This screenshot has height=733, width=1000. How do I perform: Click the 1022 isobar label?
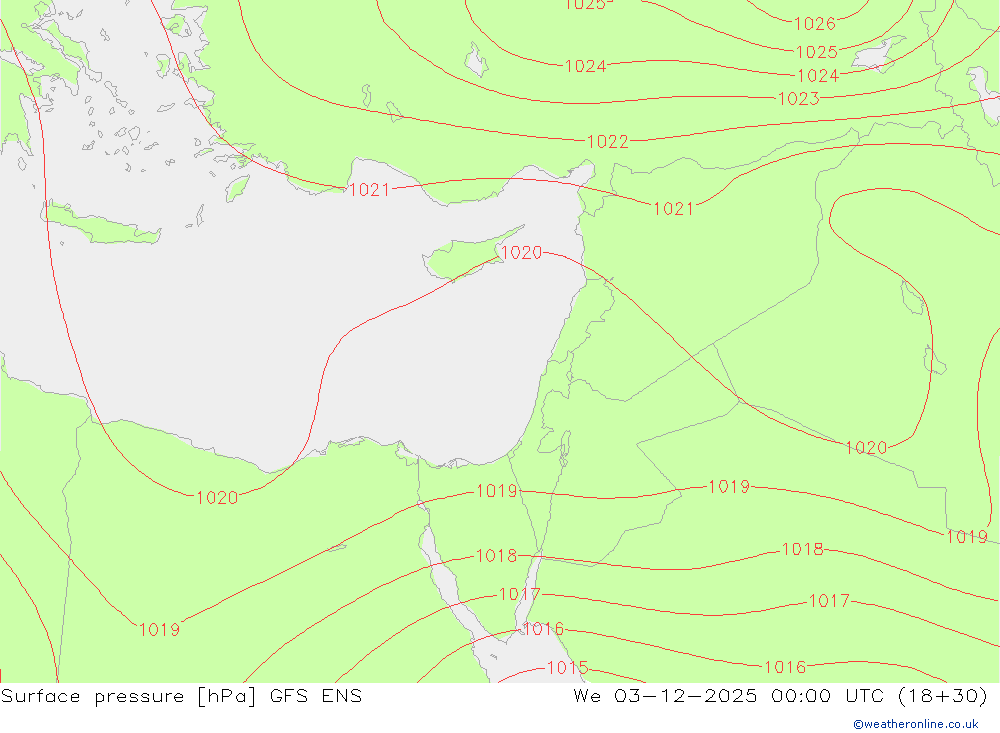click(x=607, y=142)
